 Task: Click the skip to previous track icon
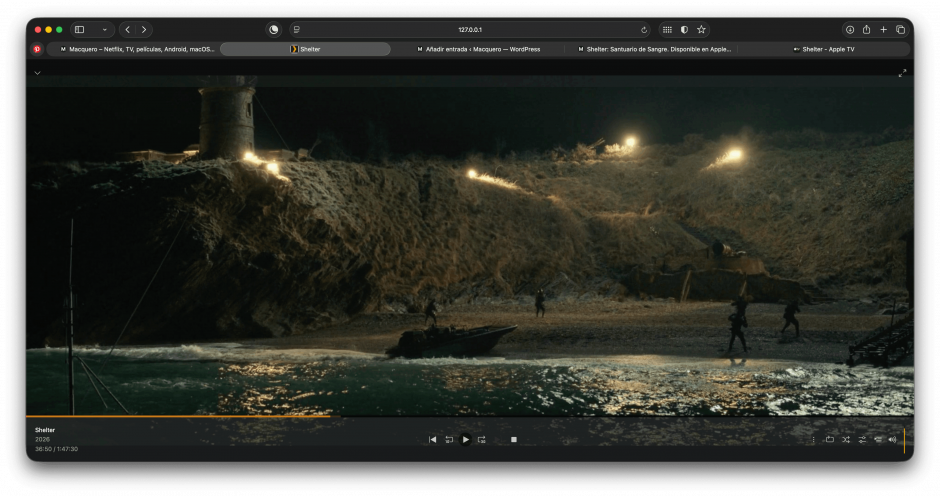432,439
